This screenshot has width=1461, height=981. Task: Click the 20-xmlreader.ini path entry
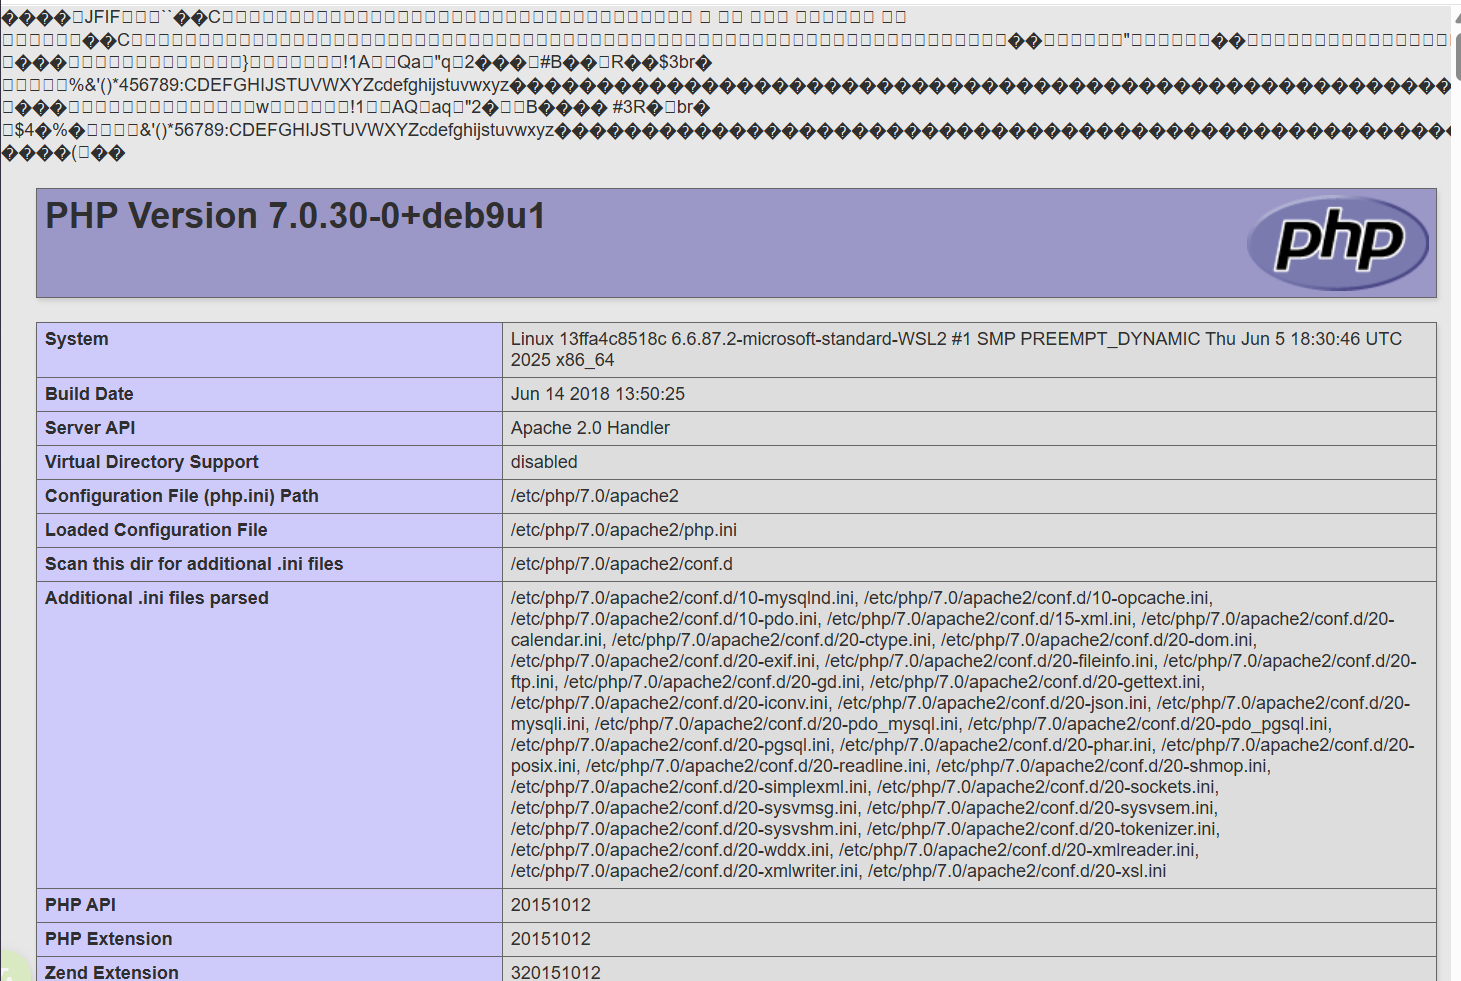(1017, 850)
